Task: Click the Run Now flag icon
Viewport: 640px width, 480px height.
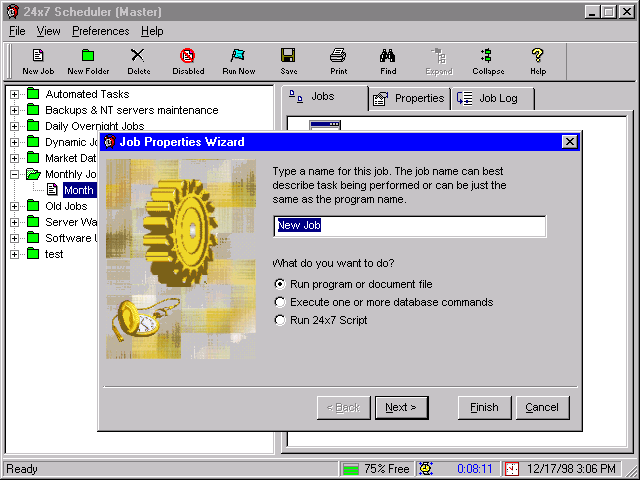Action: pos(238,56)
